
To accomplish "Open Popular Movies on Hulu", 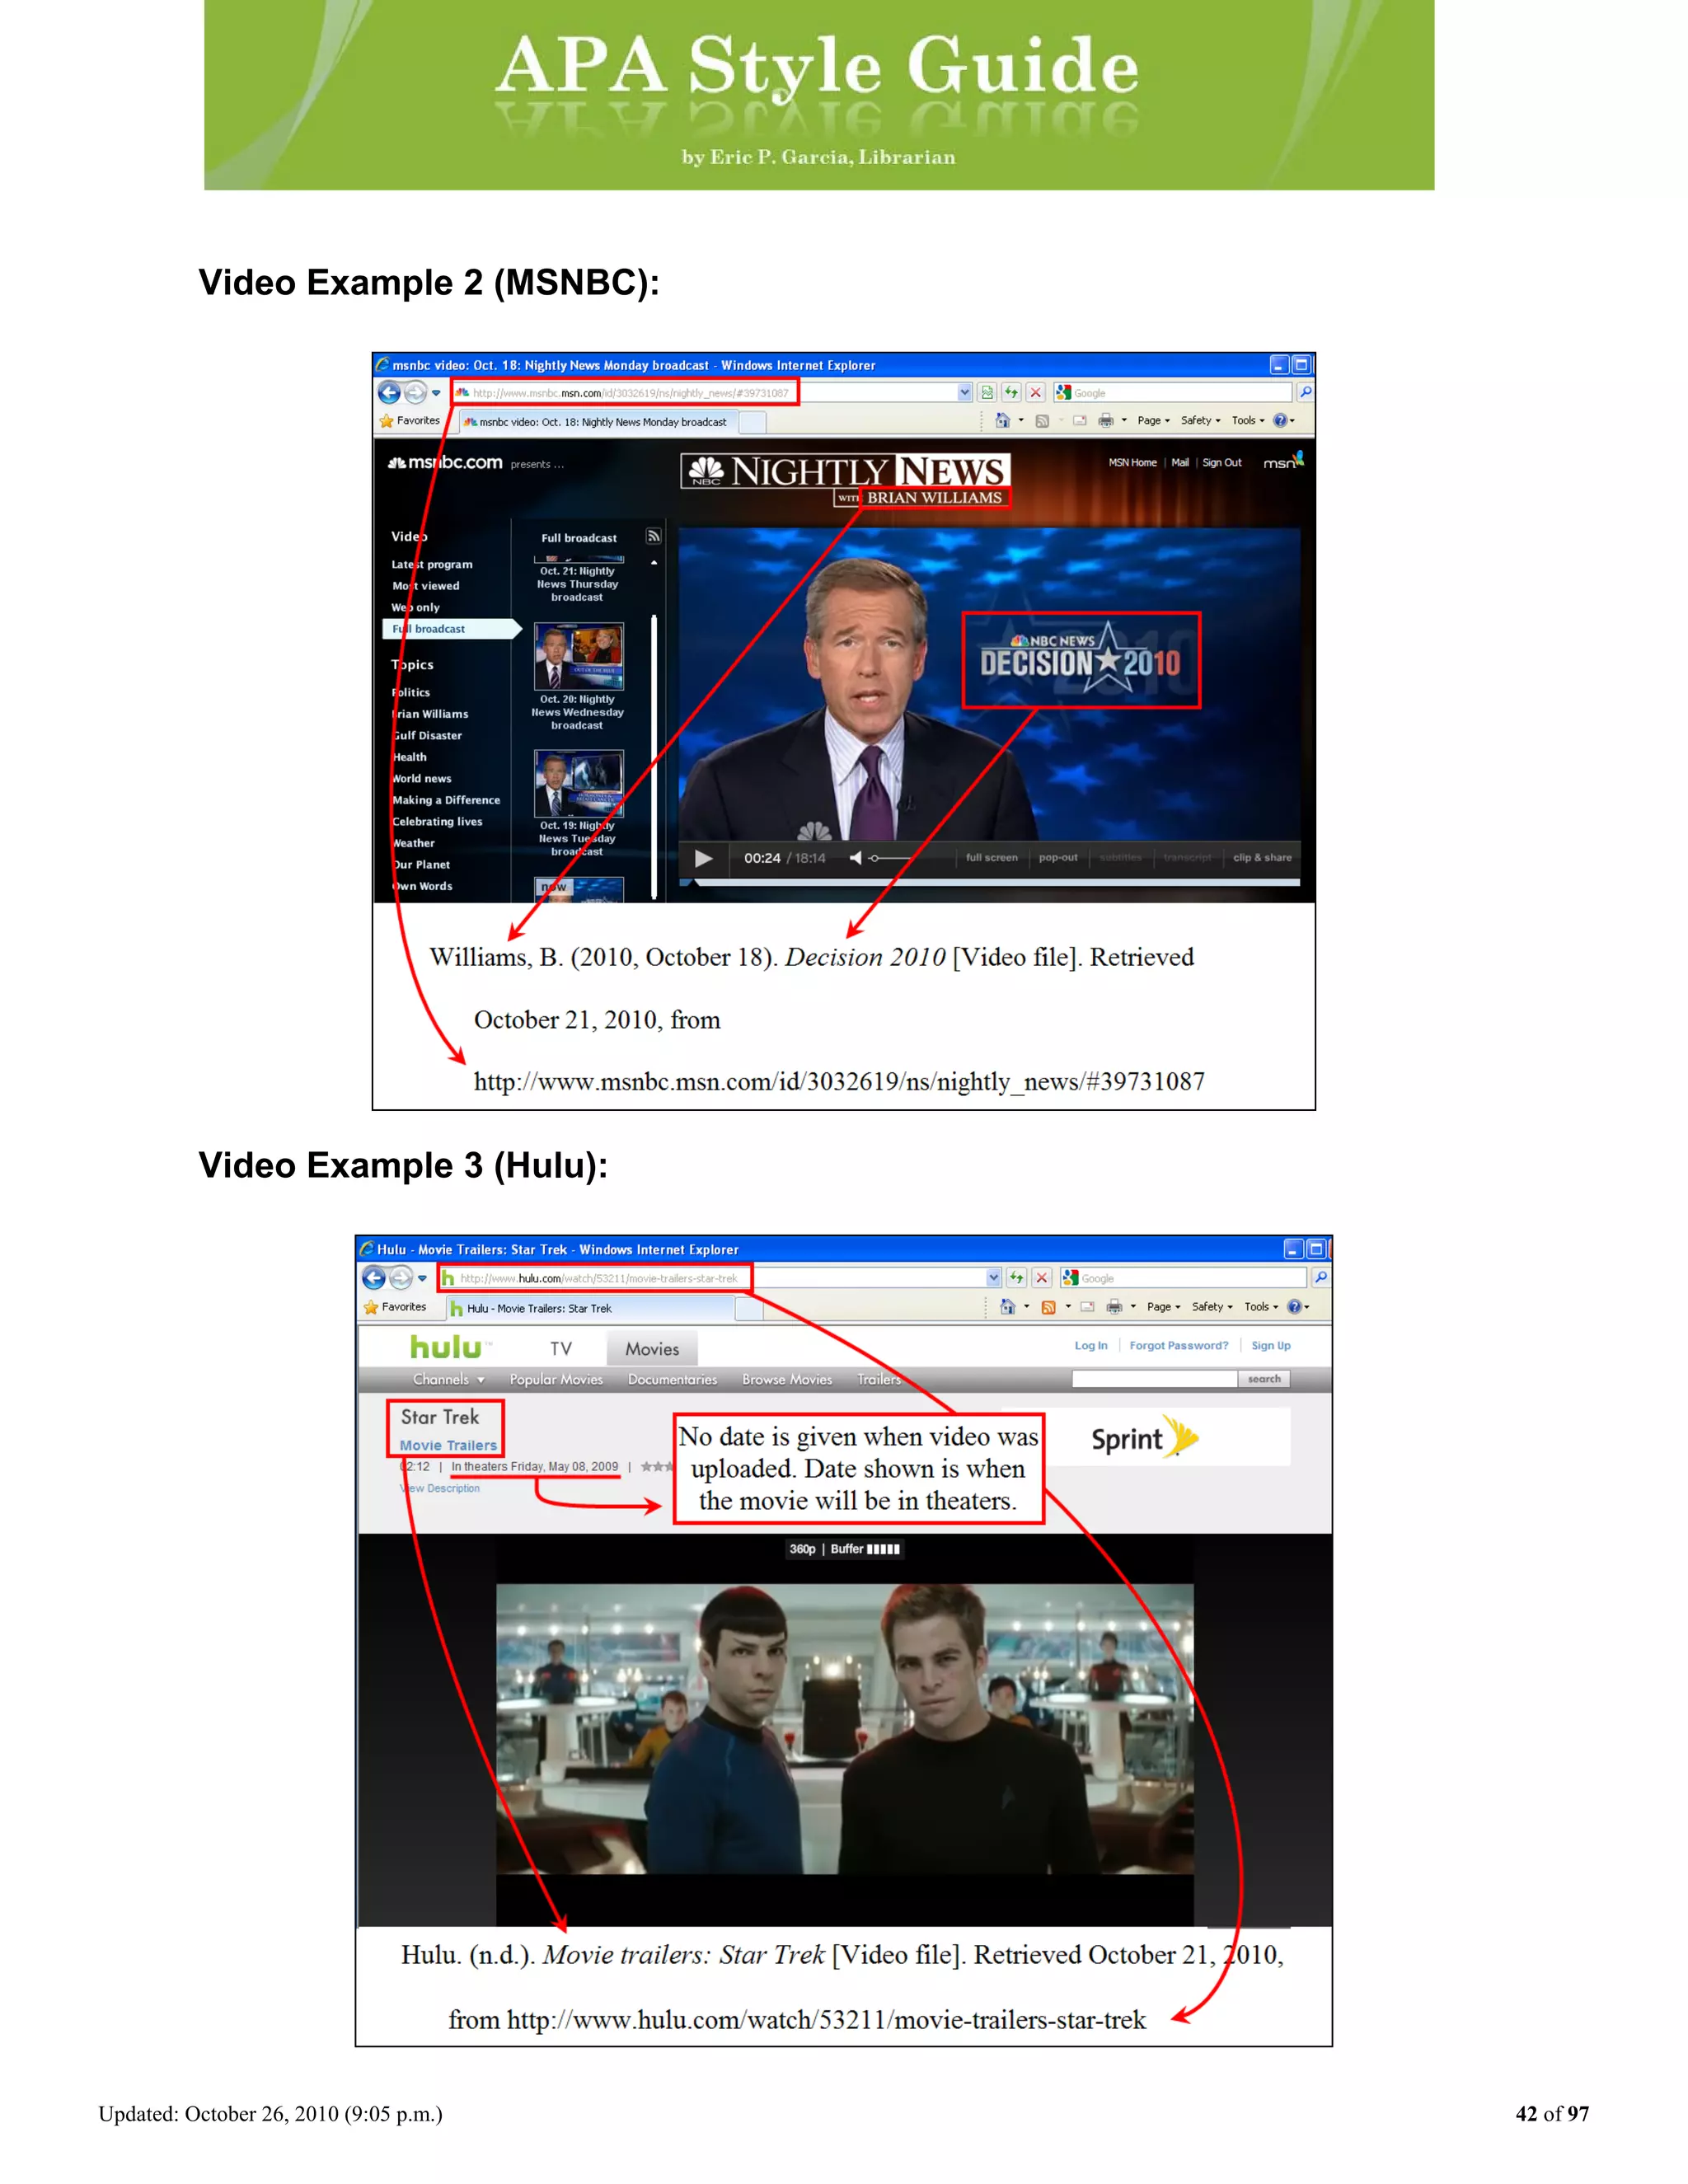I will coord(556,1380).
